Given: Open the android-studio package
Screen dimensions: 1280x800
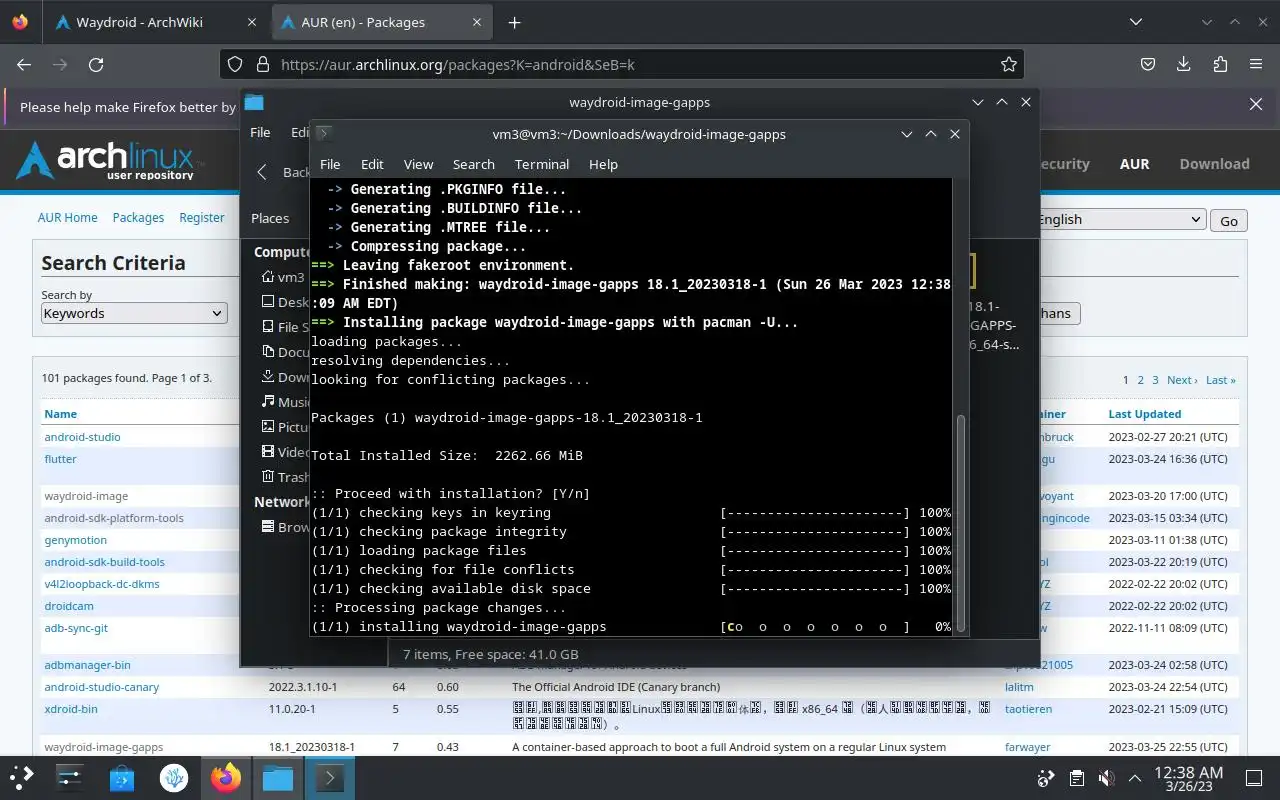Looking at the screenshot, I should 82,437.
